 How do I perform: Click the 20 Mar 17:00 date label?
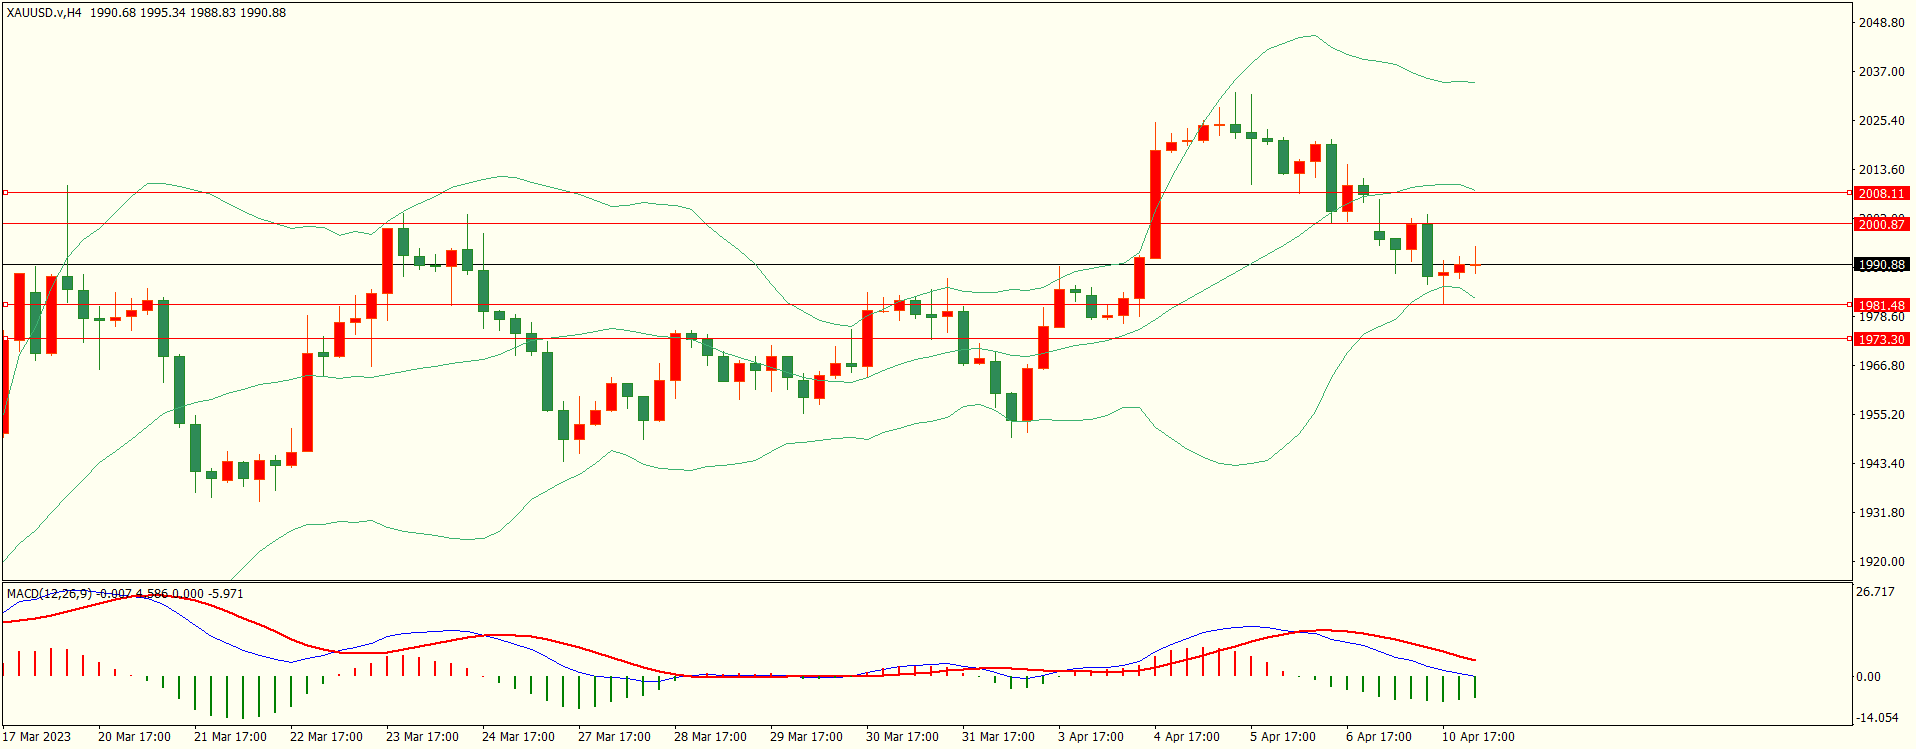[x=135, y=737]
